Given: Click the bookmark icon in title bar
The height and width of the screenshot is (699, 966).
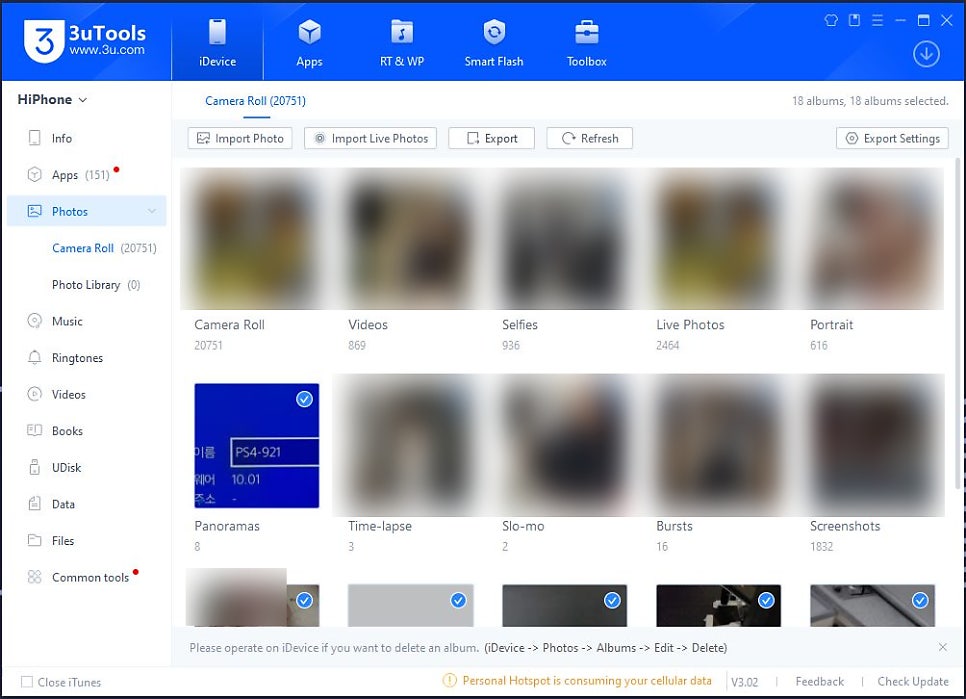Looking at the screenshot, I should [x=854, y=20].
